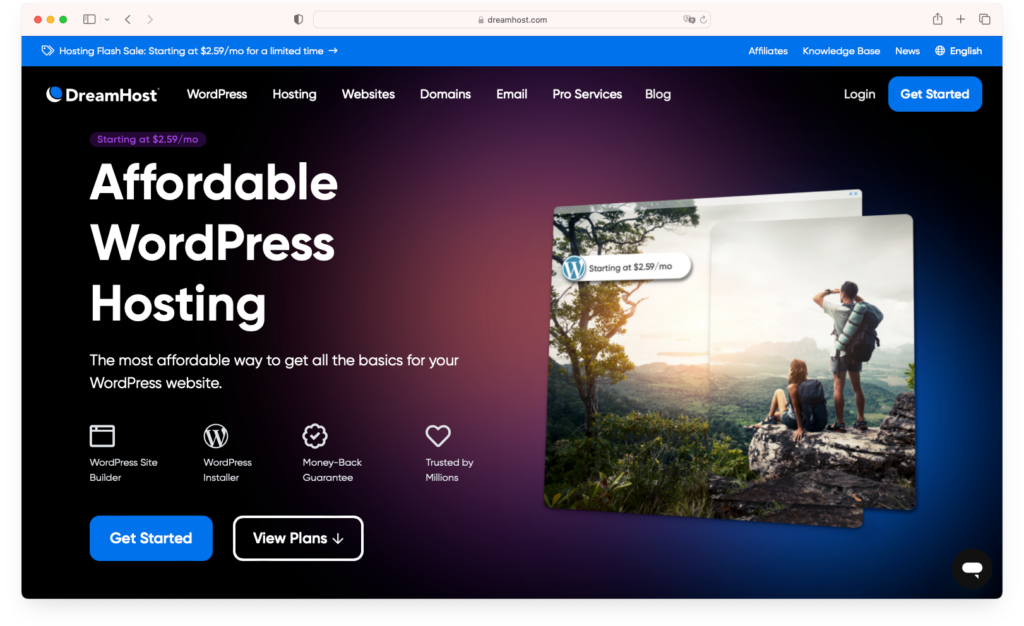The image size is (1024, 626).
Task: Open the sidebar options dropdown chevron
Action: click(107, 20)
